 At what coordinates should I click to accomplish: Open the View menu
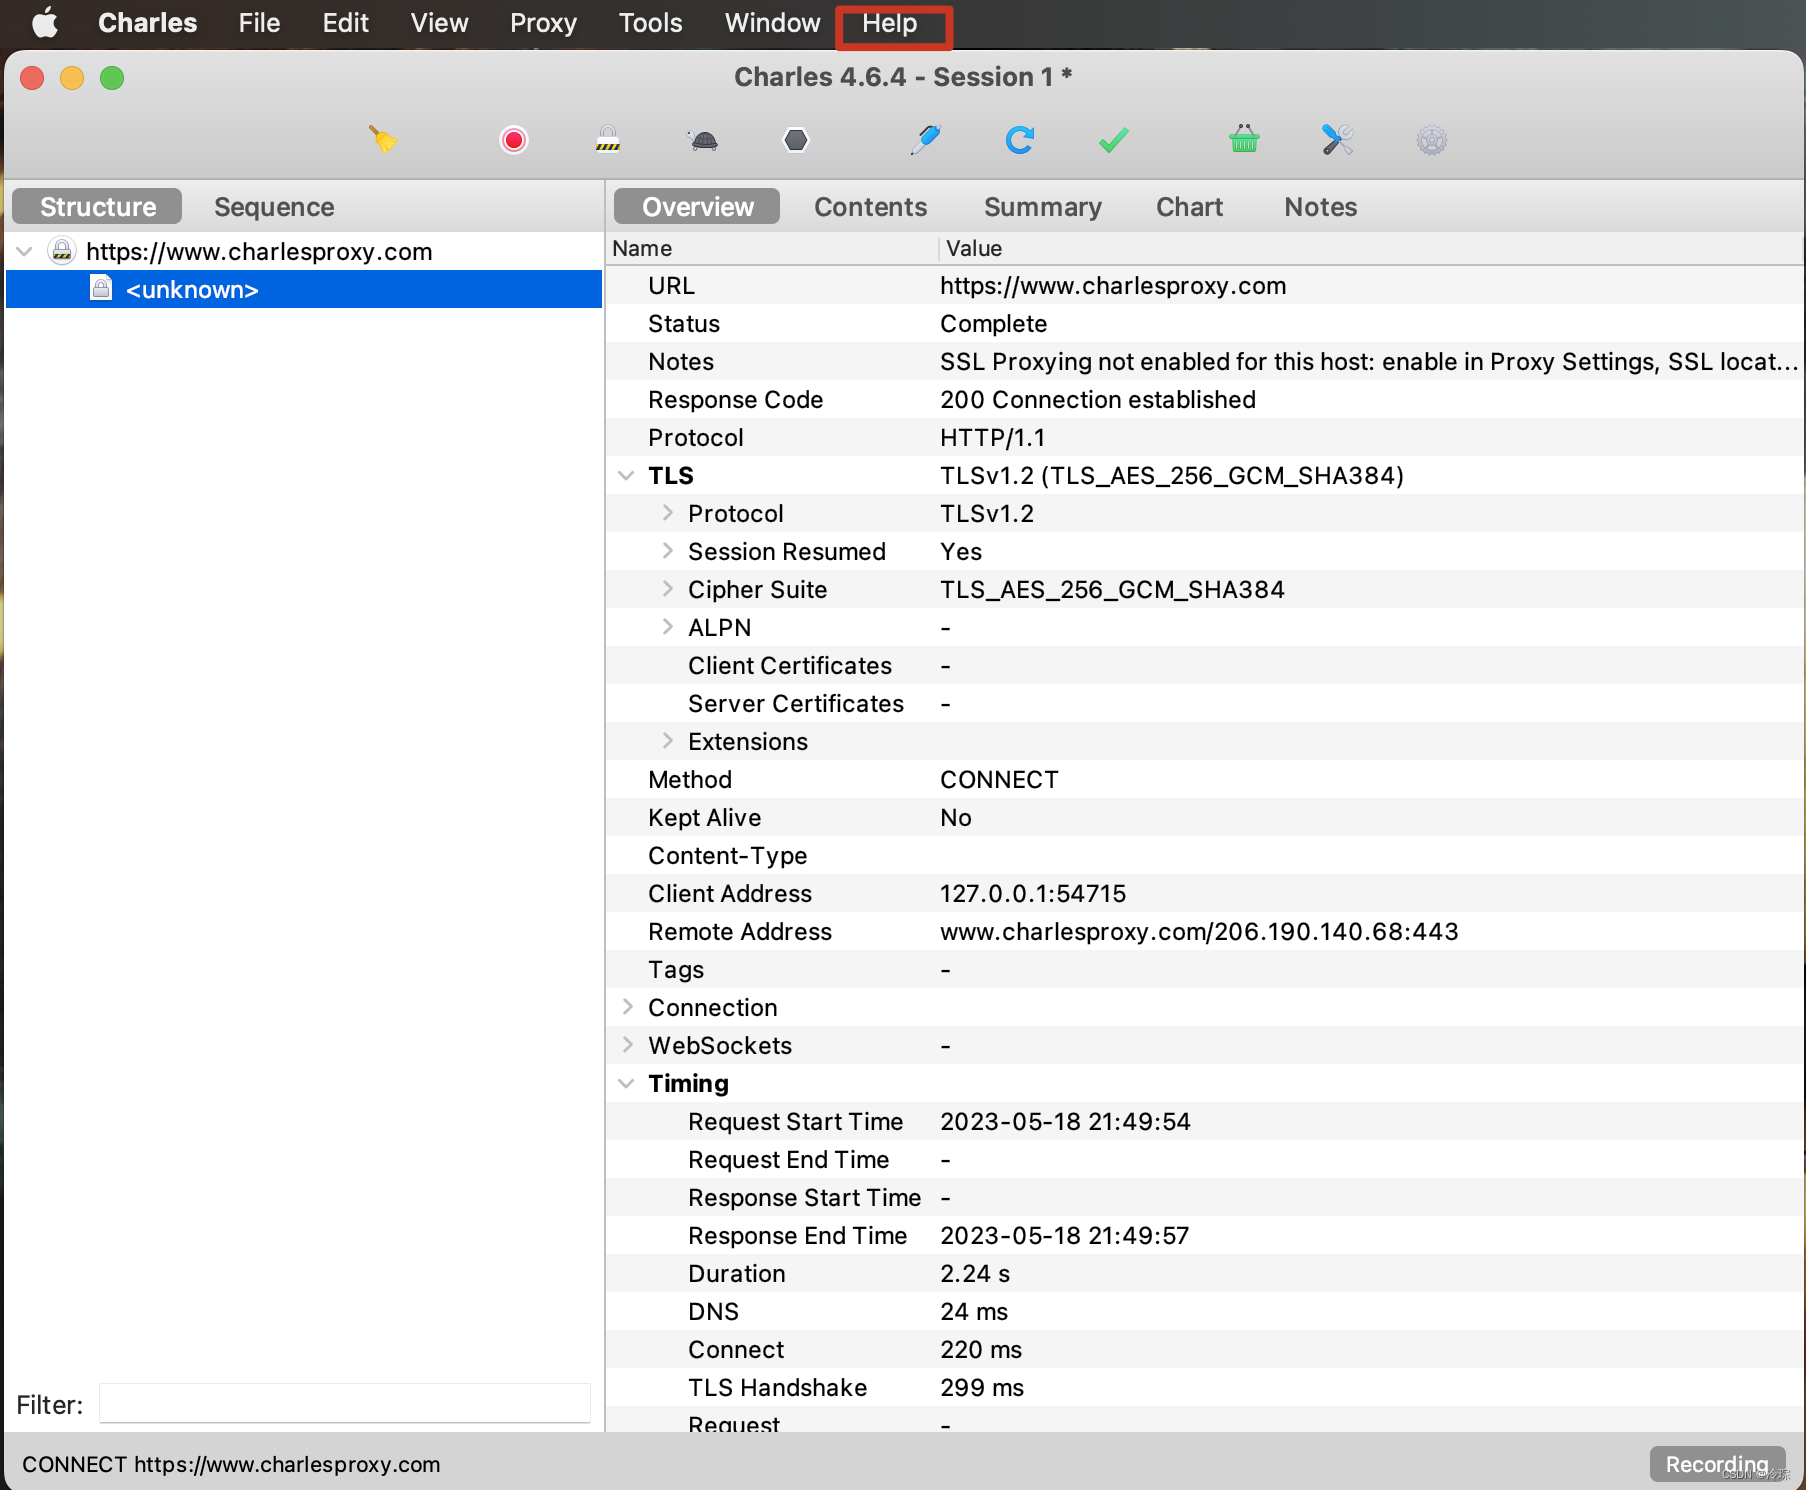tap(439, 23)
